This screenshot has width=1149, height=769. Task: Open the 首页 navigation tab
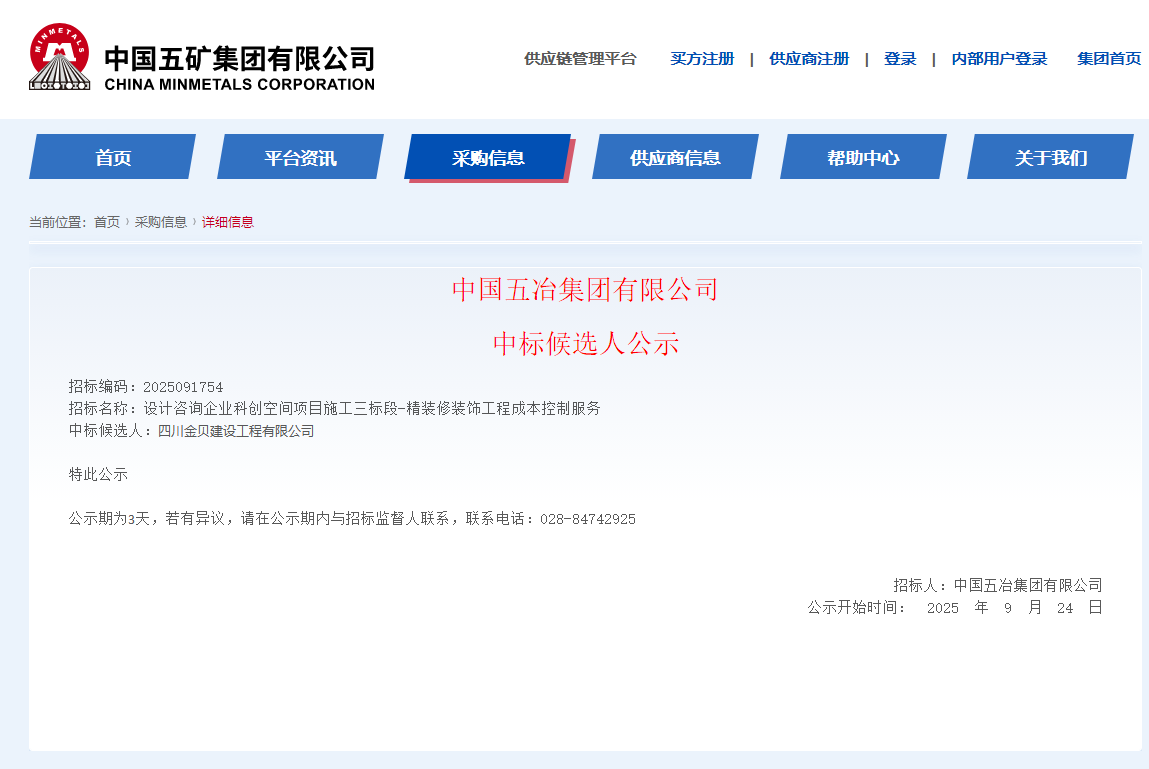(x=113, y=157)
